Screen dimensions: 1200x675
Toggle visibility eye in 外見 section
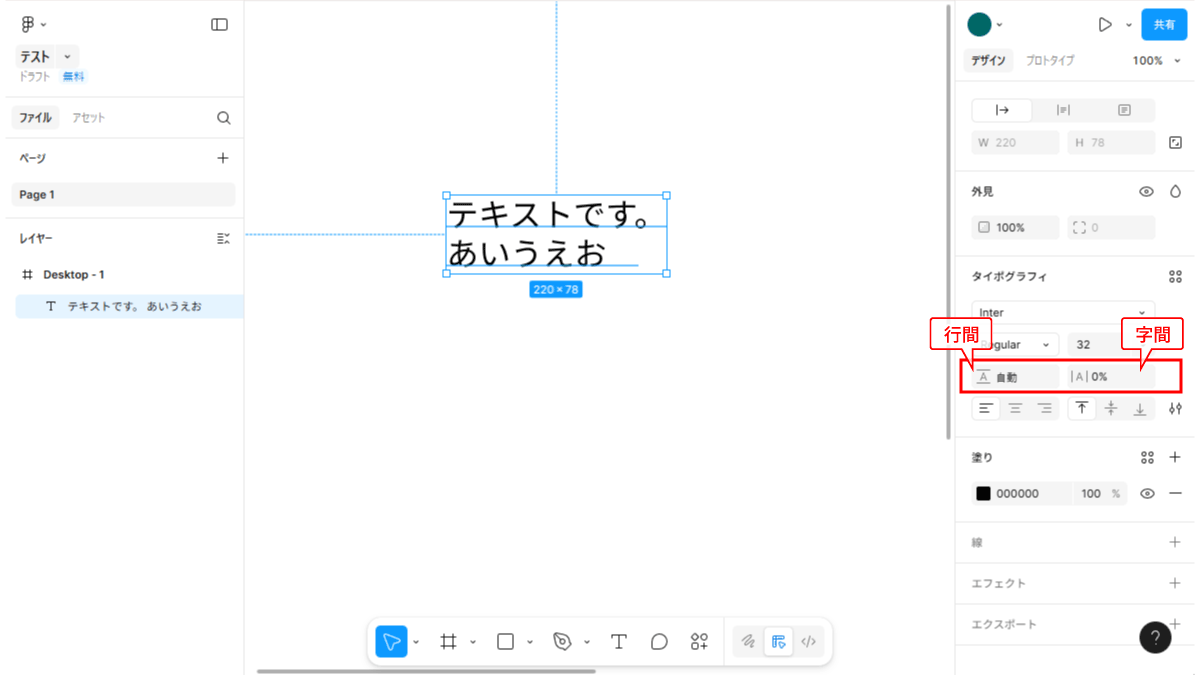pyautogui.click(x=1146, y=192)
